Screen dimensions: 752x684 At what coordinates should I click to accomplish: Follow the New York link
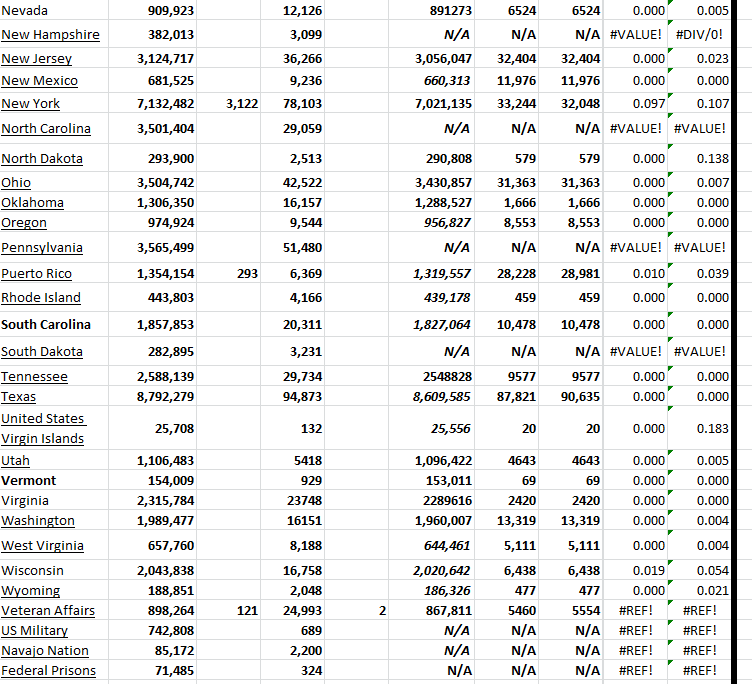point(31,104)
